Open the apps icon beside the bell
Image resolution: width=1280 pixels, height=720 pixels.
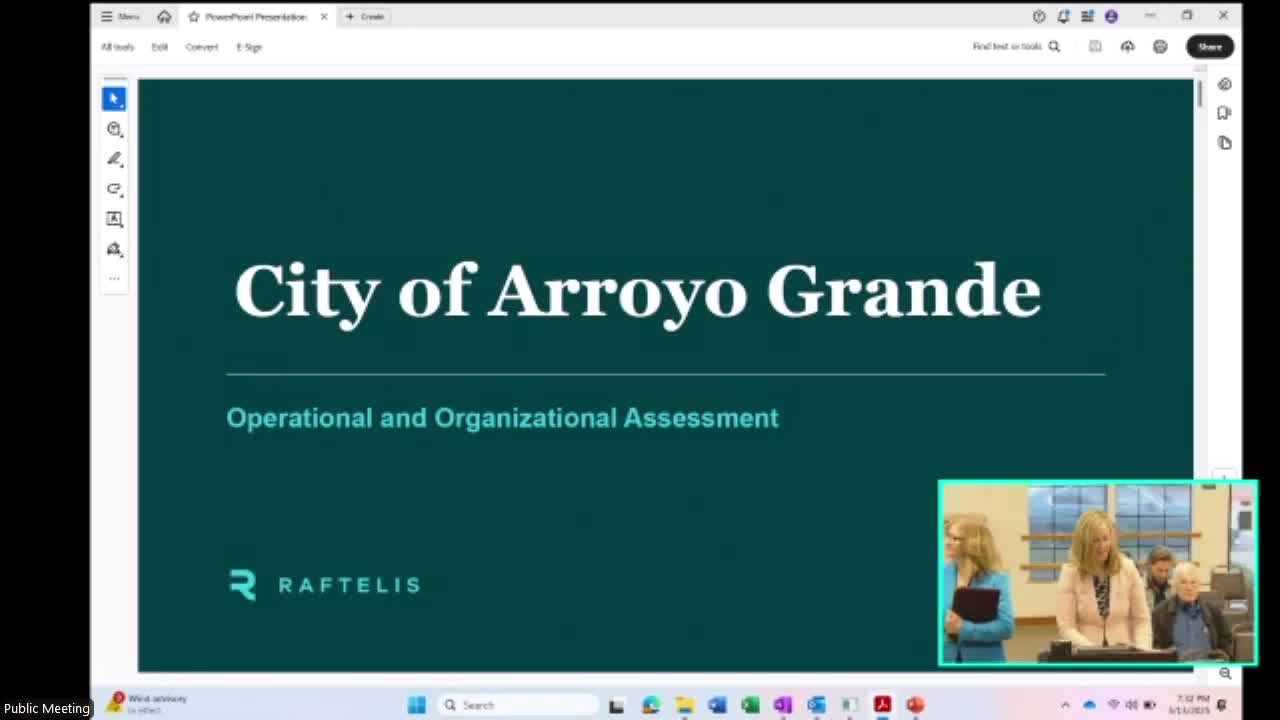click(1087, 16)
